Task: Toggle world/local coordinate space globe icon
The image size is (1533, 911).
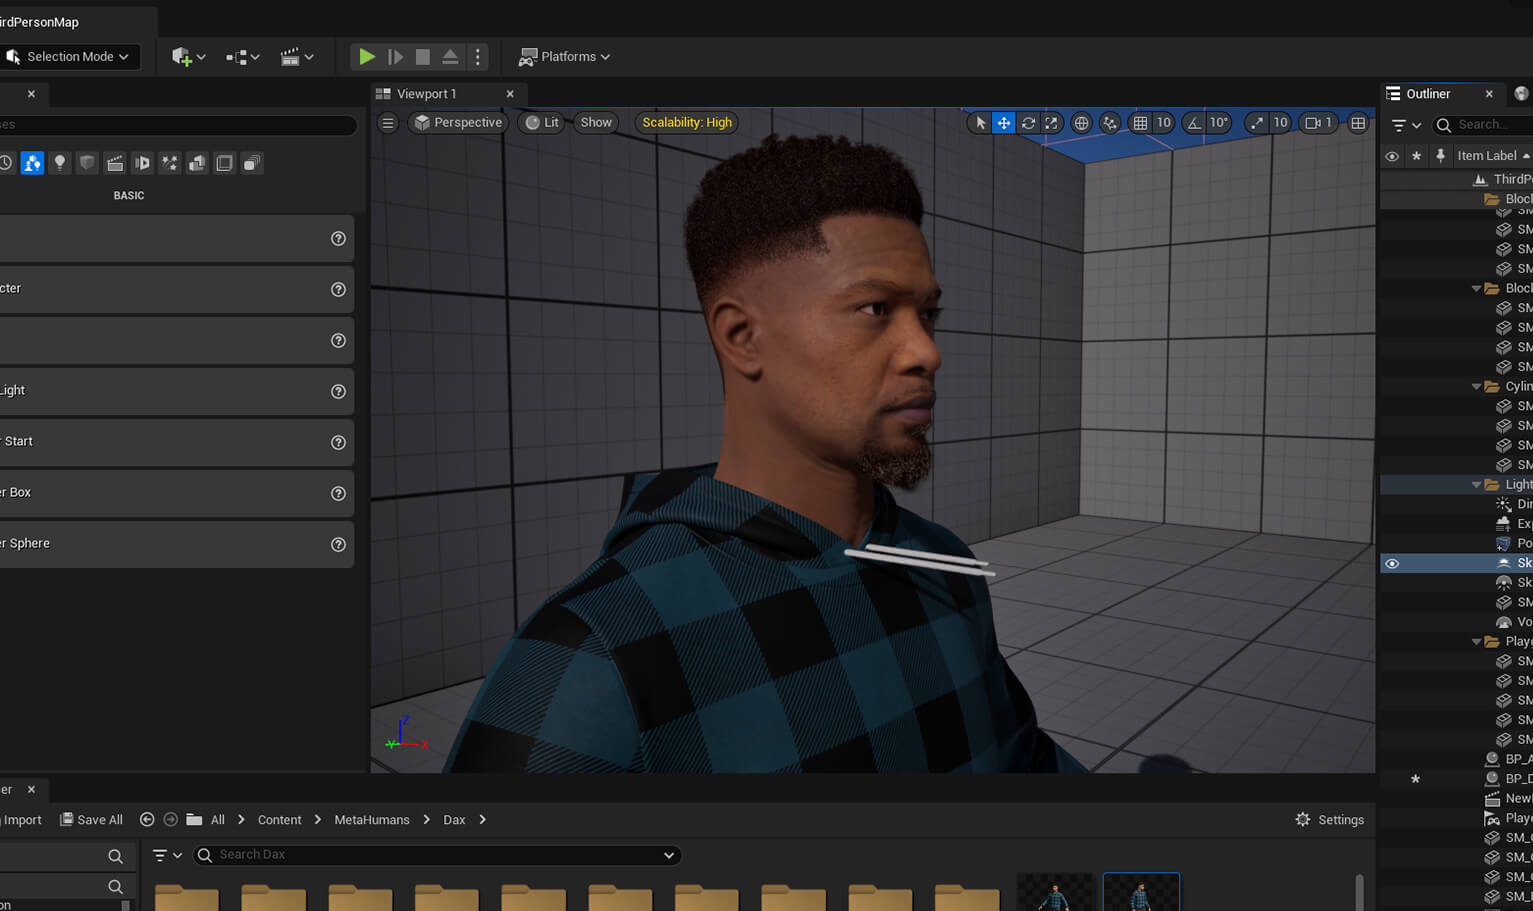Action: click(1081, 123)
